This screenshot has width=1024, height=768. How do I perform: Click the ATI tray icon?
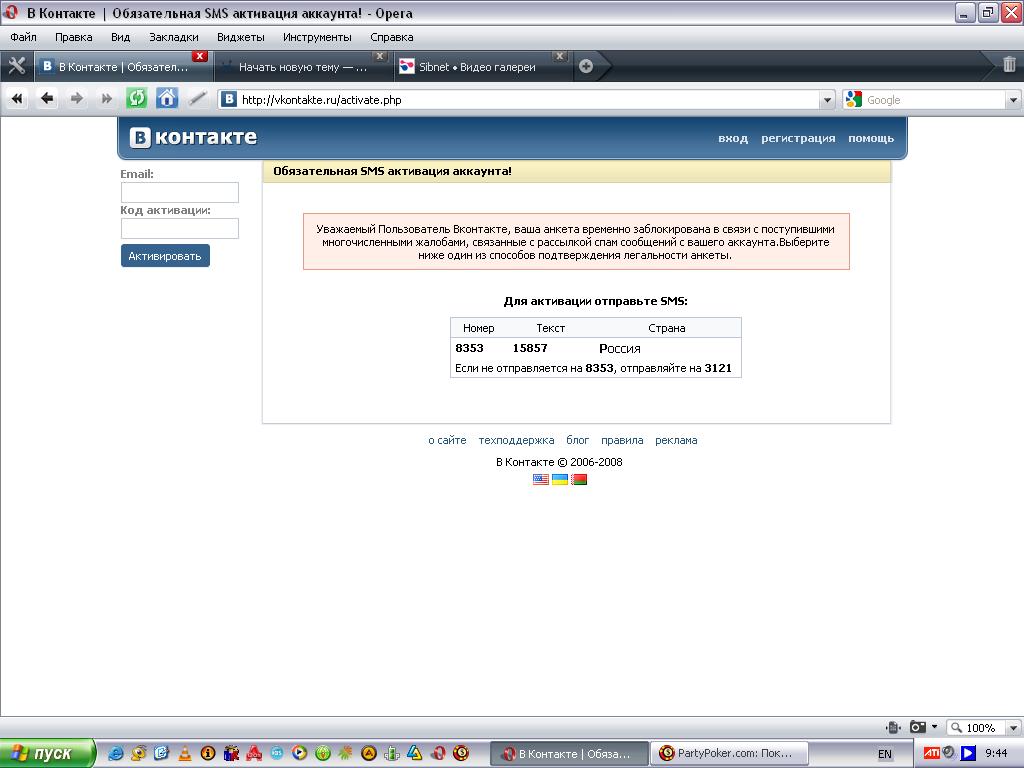[931, 753]
